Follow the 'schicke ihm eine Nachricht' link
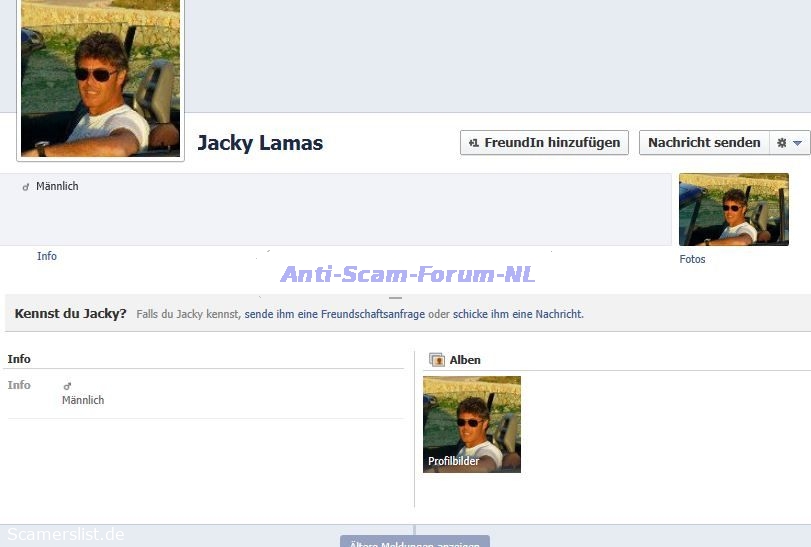Viewport: 811px width, 547px height. tap(517, 314)
